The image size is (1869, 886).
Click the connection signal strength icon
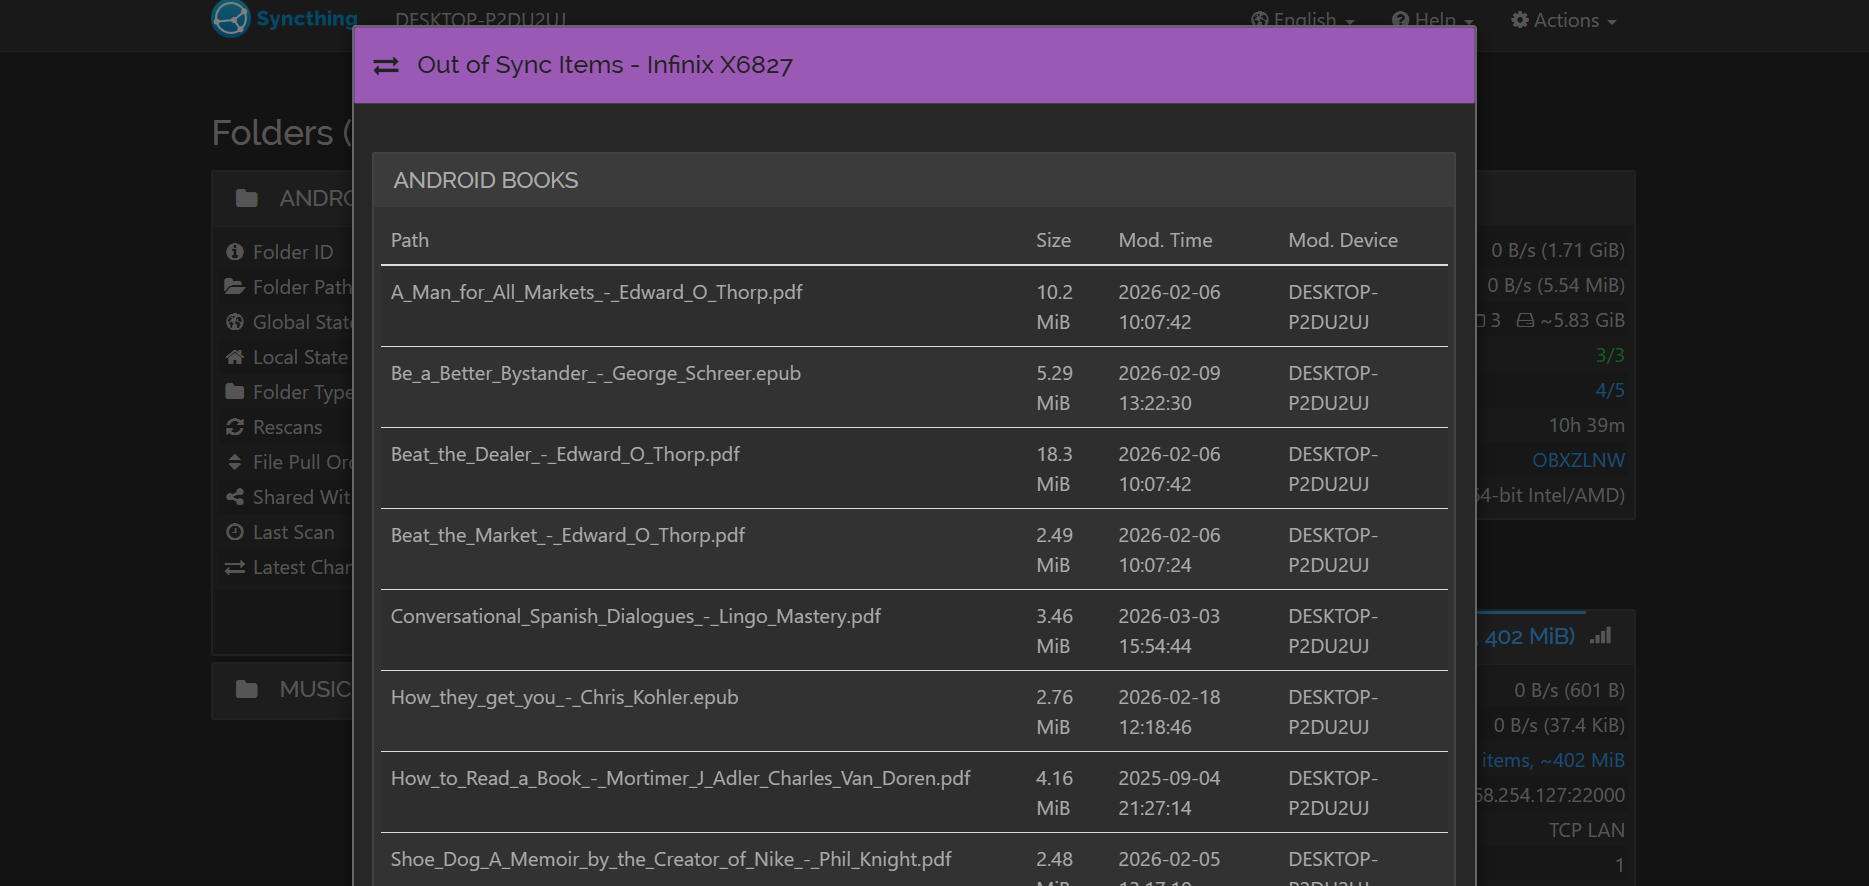[x=1601, y=636]
